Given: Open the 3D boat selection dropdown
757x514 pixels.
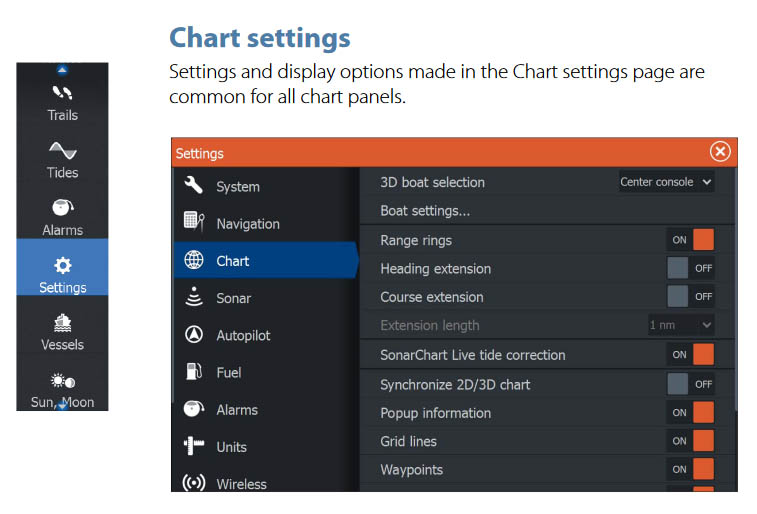Looking at the screenshot, I should (x=666, y=182).
